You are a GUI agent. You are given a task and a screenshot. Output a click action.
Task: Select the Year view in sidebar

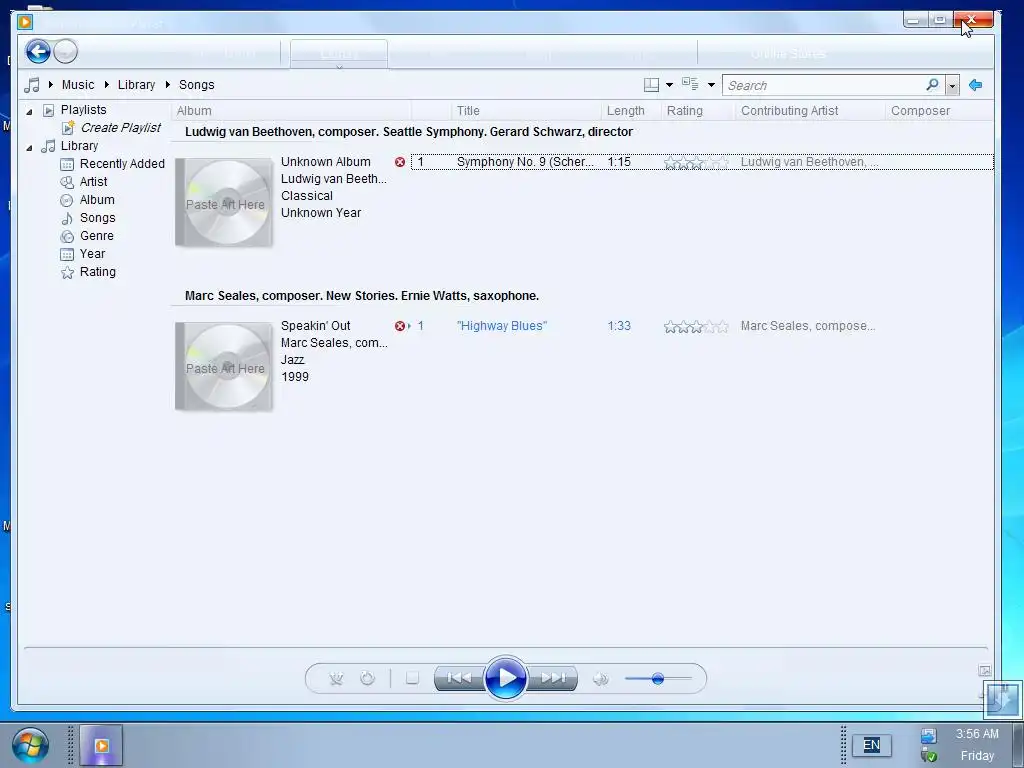(x=92, y=254)
